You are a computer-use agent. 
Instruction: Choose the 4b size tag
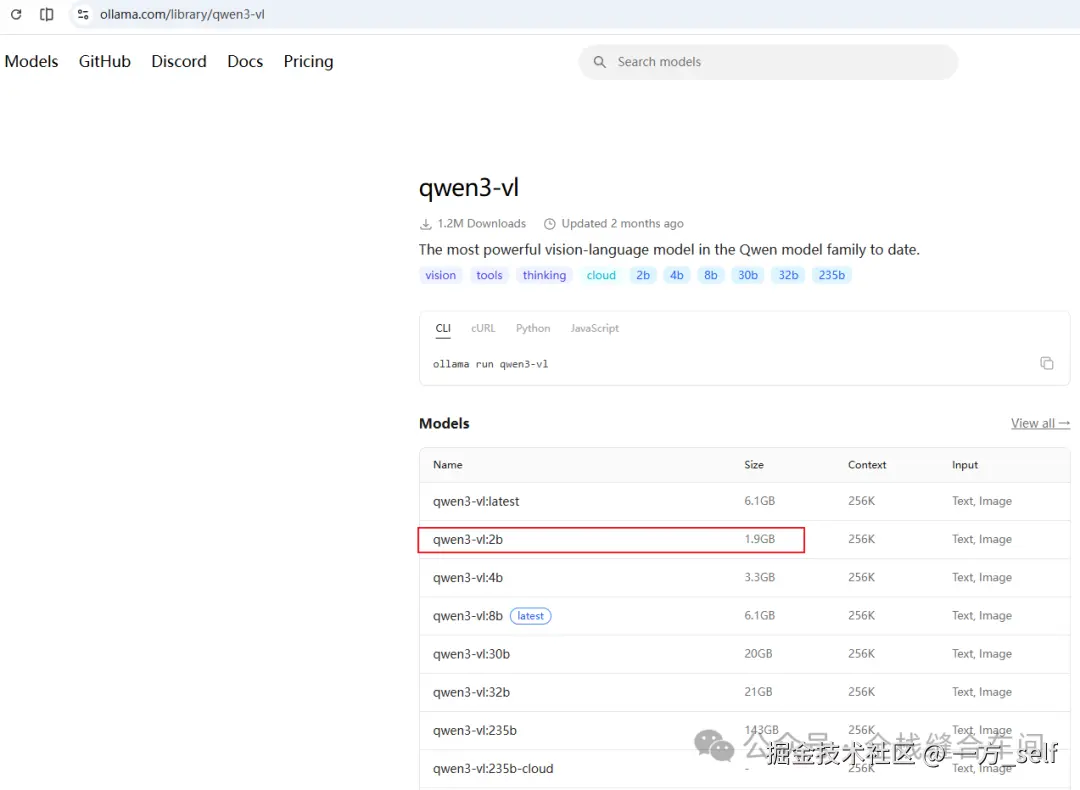coord(677,275)
